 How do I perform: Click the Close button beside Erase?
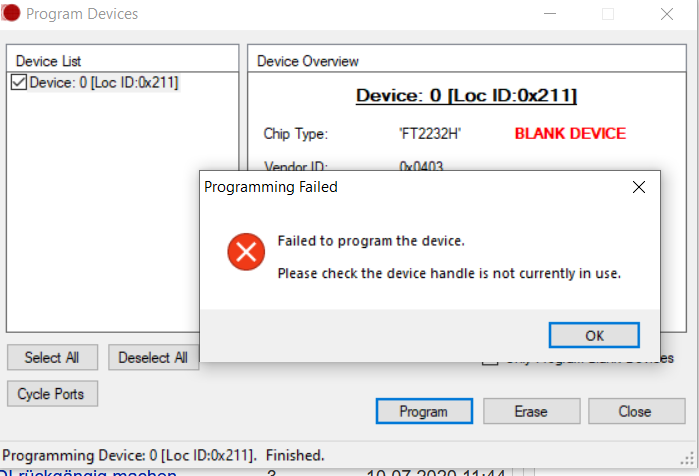pos(637,411)
